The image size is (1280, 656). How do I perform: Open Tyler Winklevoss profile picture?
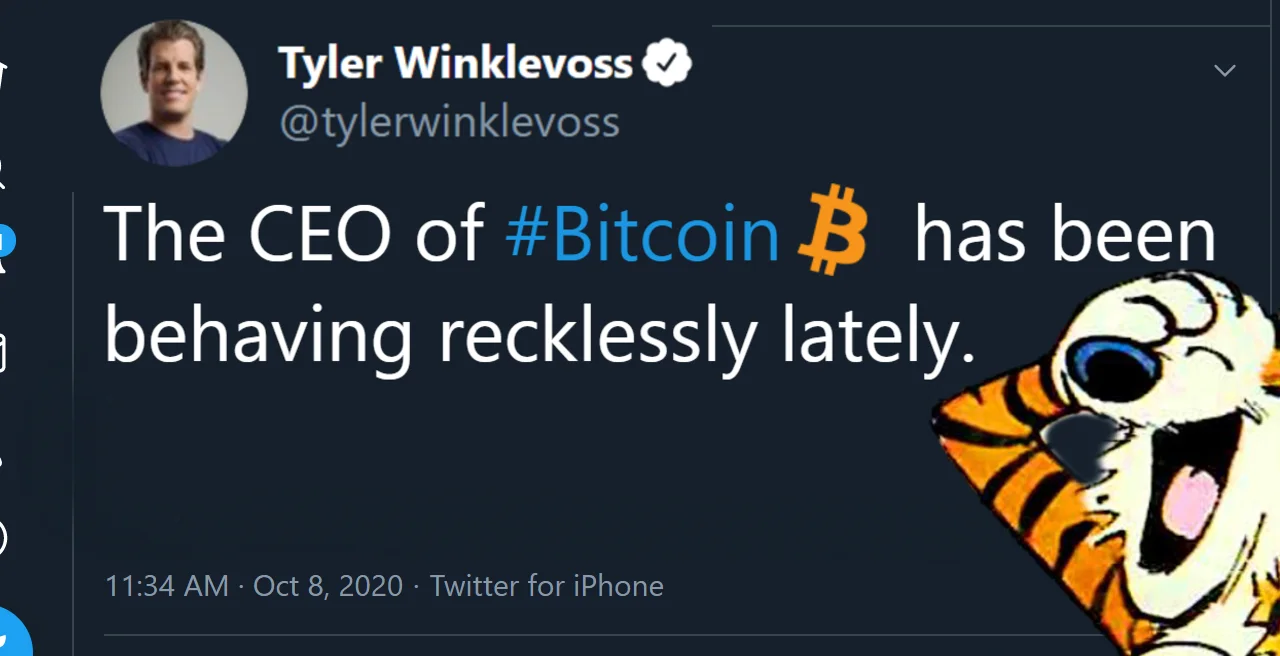click(x=173, y=93)
